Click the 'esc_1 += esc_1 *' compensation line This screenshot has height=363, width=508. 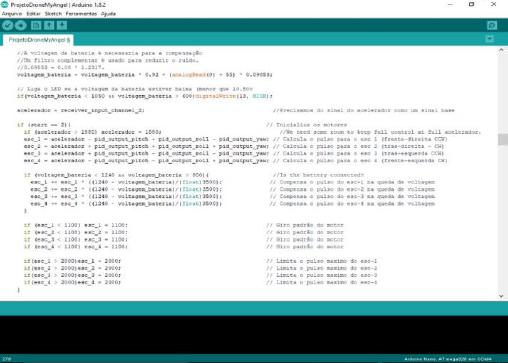(x=126, y=182)
